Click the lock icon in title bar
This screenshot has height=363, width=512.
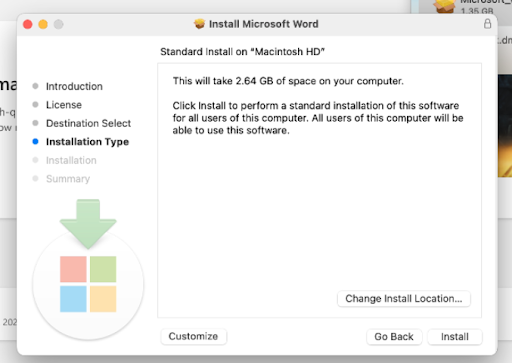(487, 24)
